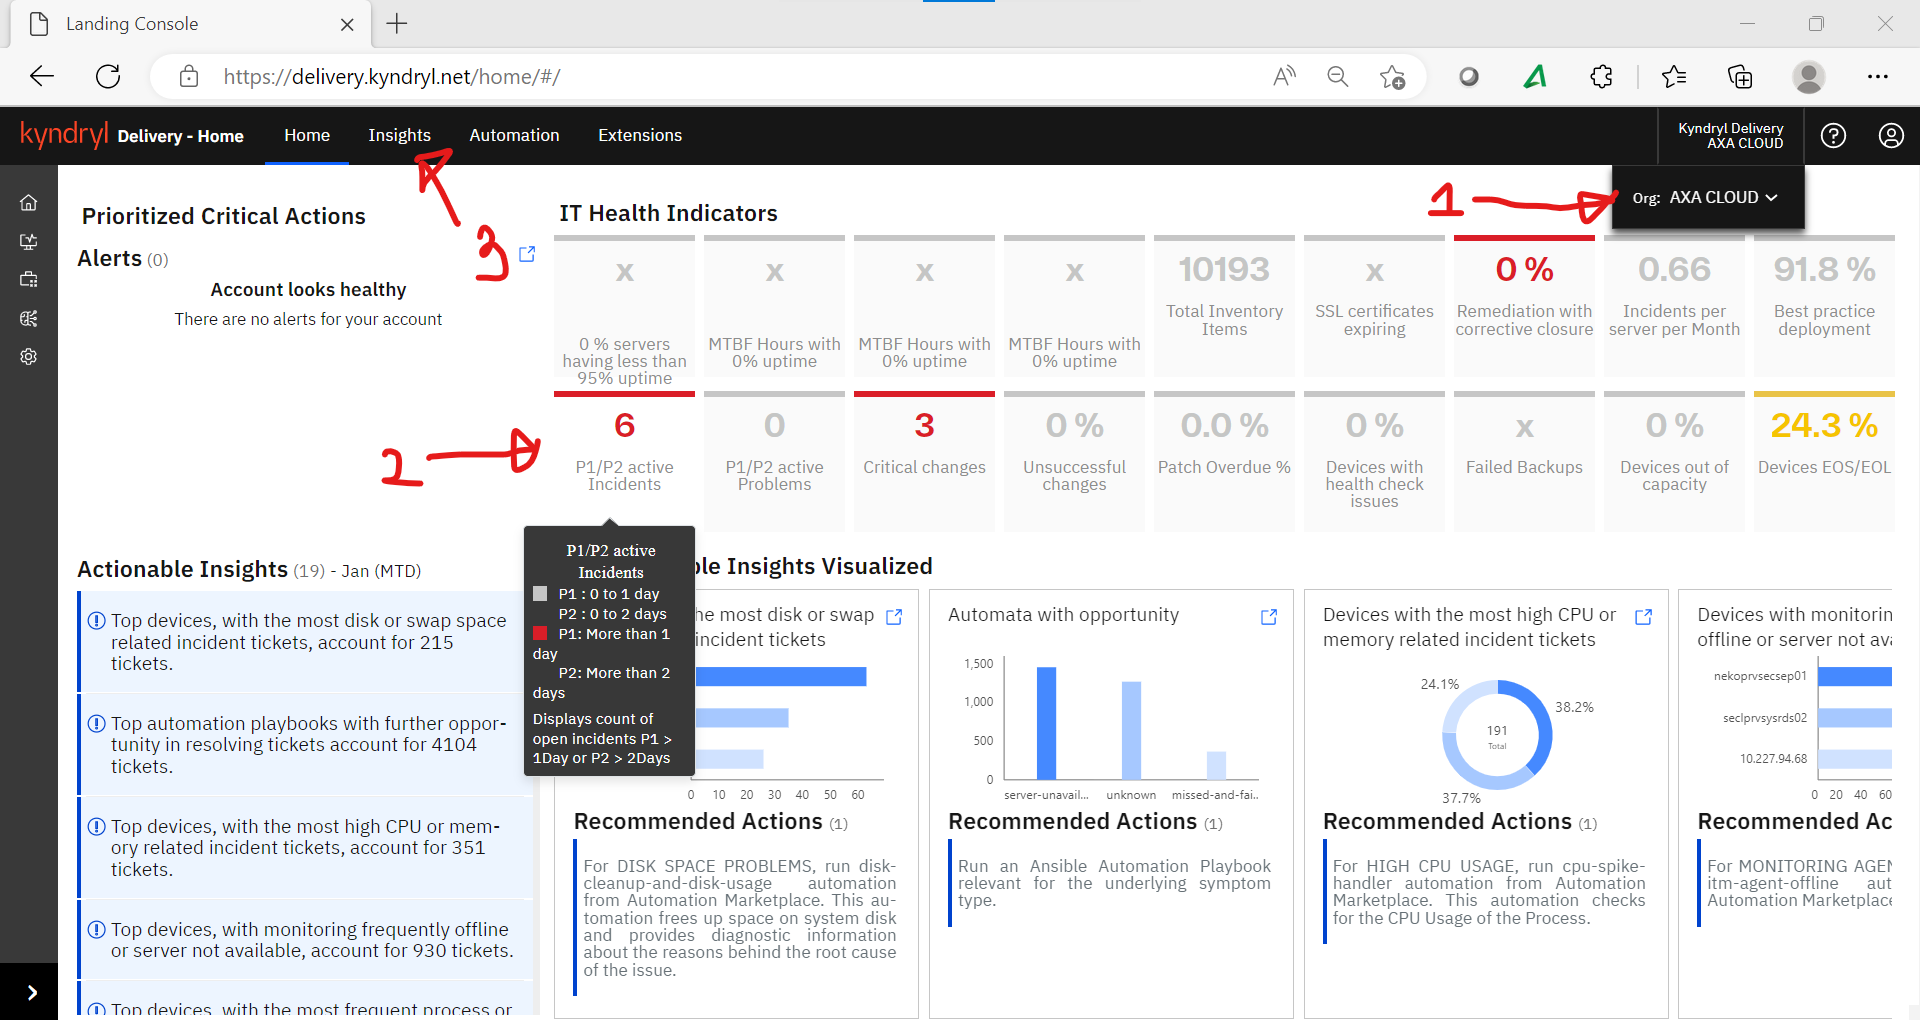1920x1020 pixels.
Task: Open the Automation navigation tab
Action: click(514, 135)
